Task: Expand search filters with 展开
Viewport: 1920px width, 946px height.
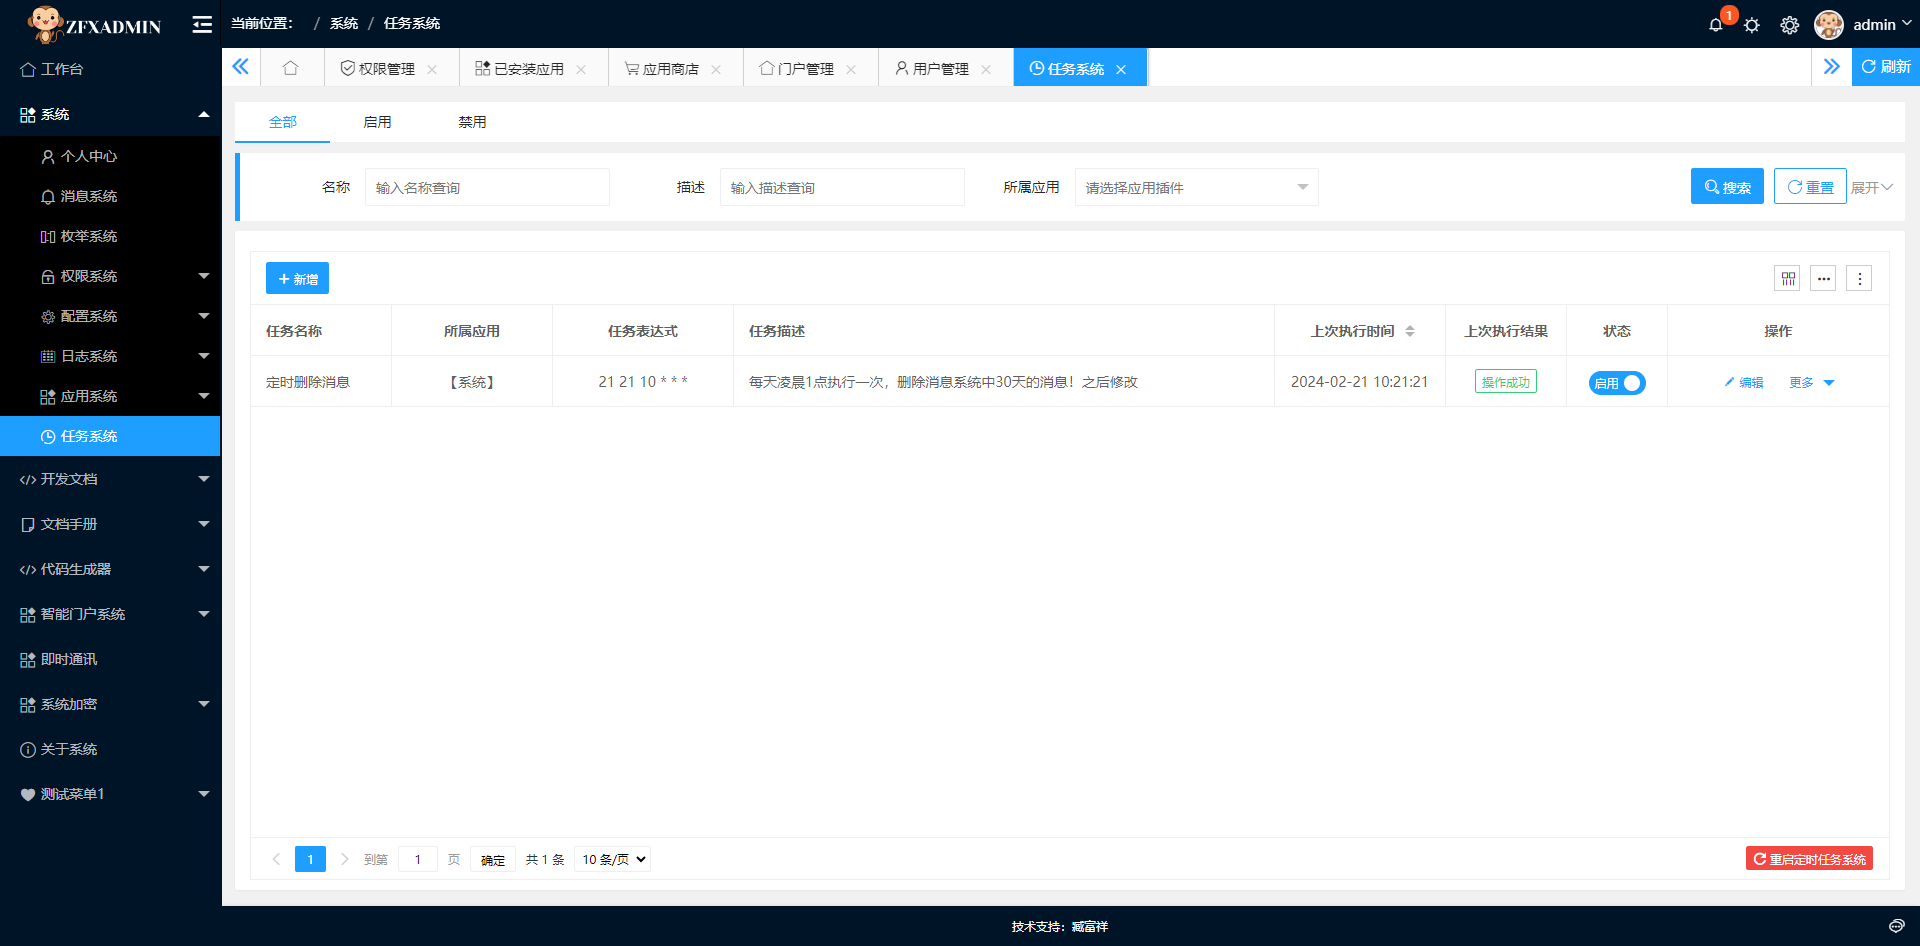Action: (1871, 187)
